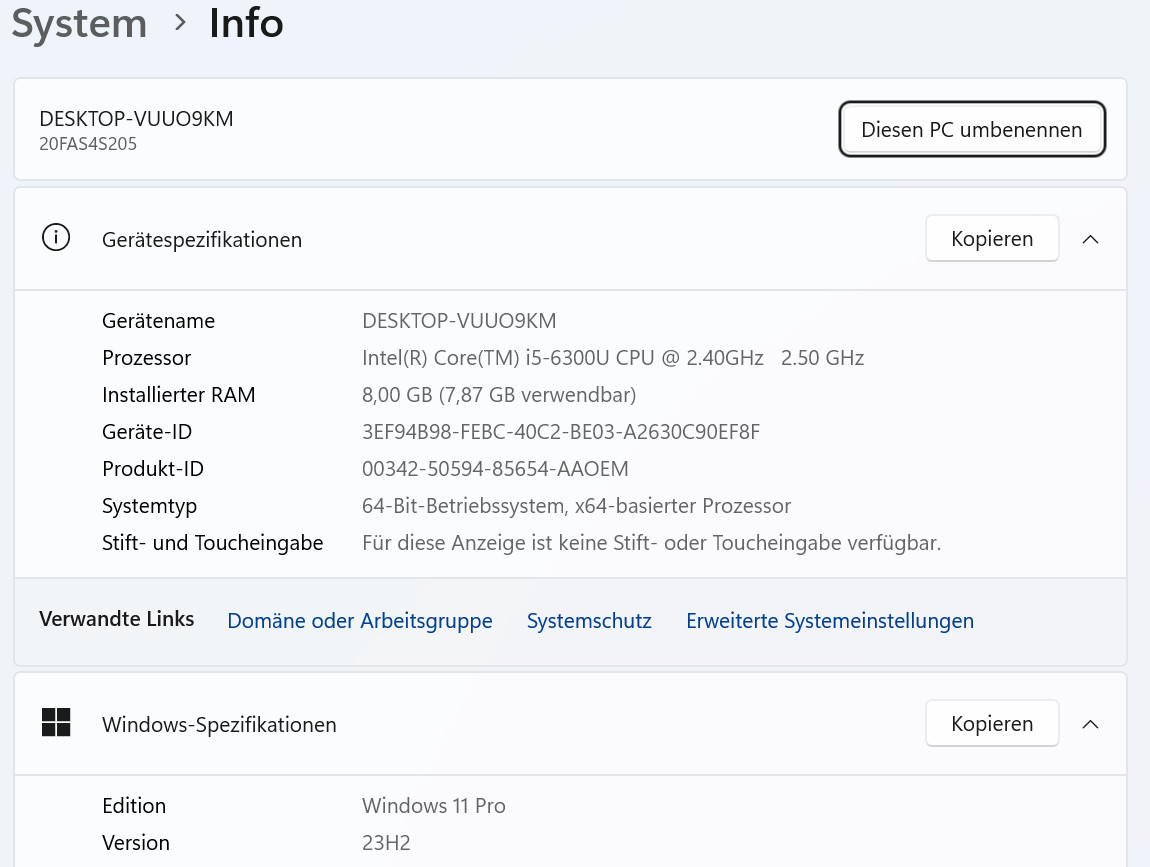Select processor value Intel Core i5-6300U
Image resolution: width=1150 pixels, height=867 pixels.
[613, 357]
